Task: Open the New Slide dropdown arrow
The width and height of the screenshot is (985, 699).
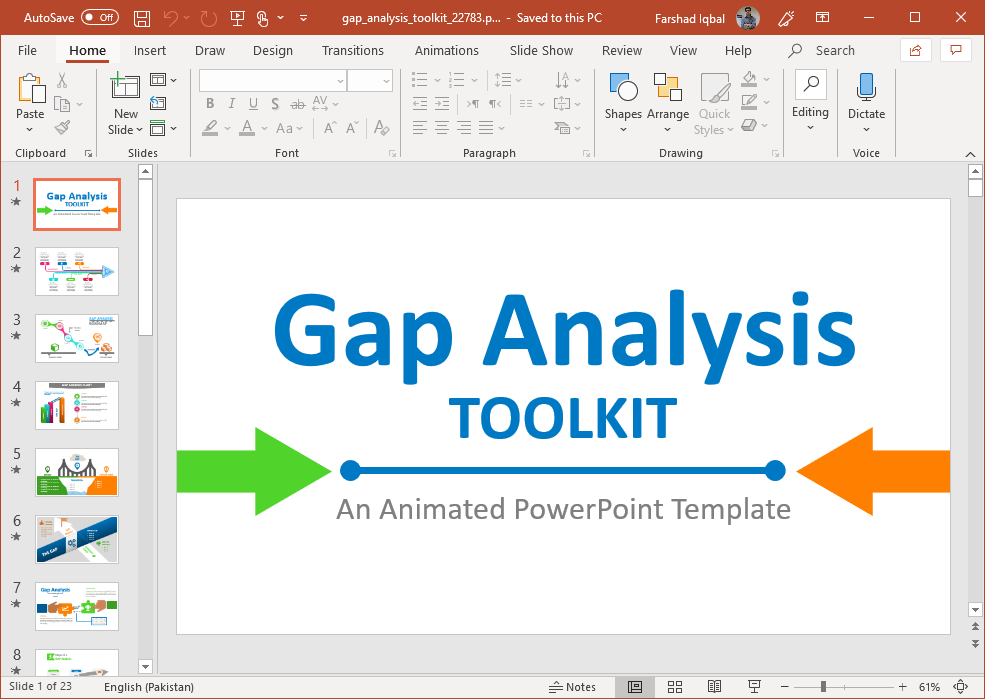Action: coord(139,129)
